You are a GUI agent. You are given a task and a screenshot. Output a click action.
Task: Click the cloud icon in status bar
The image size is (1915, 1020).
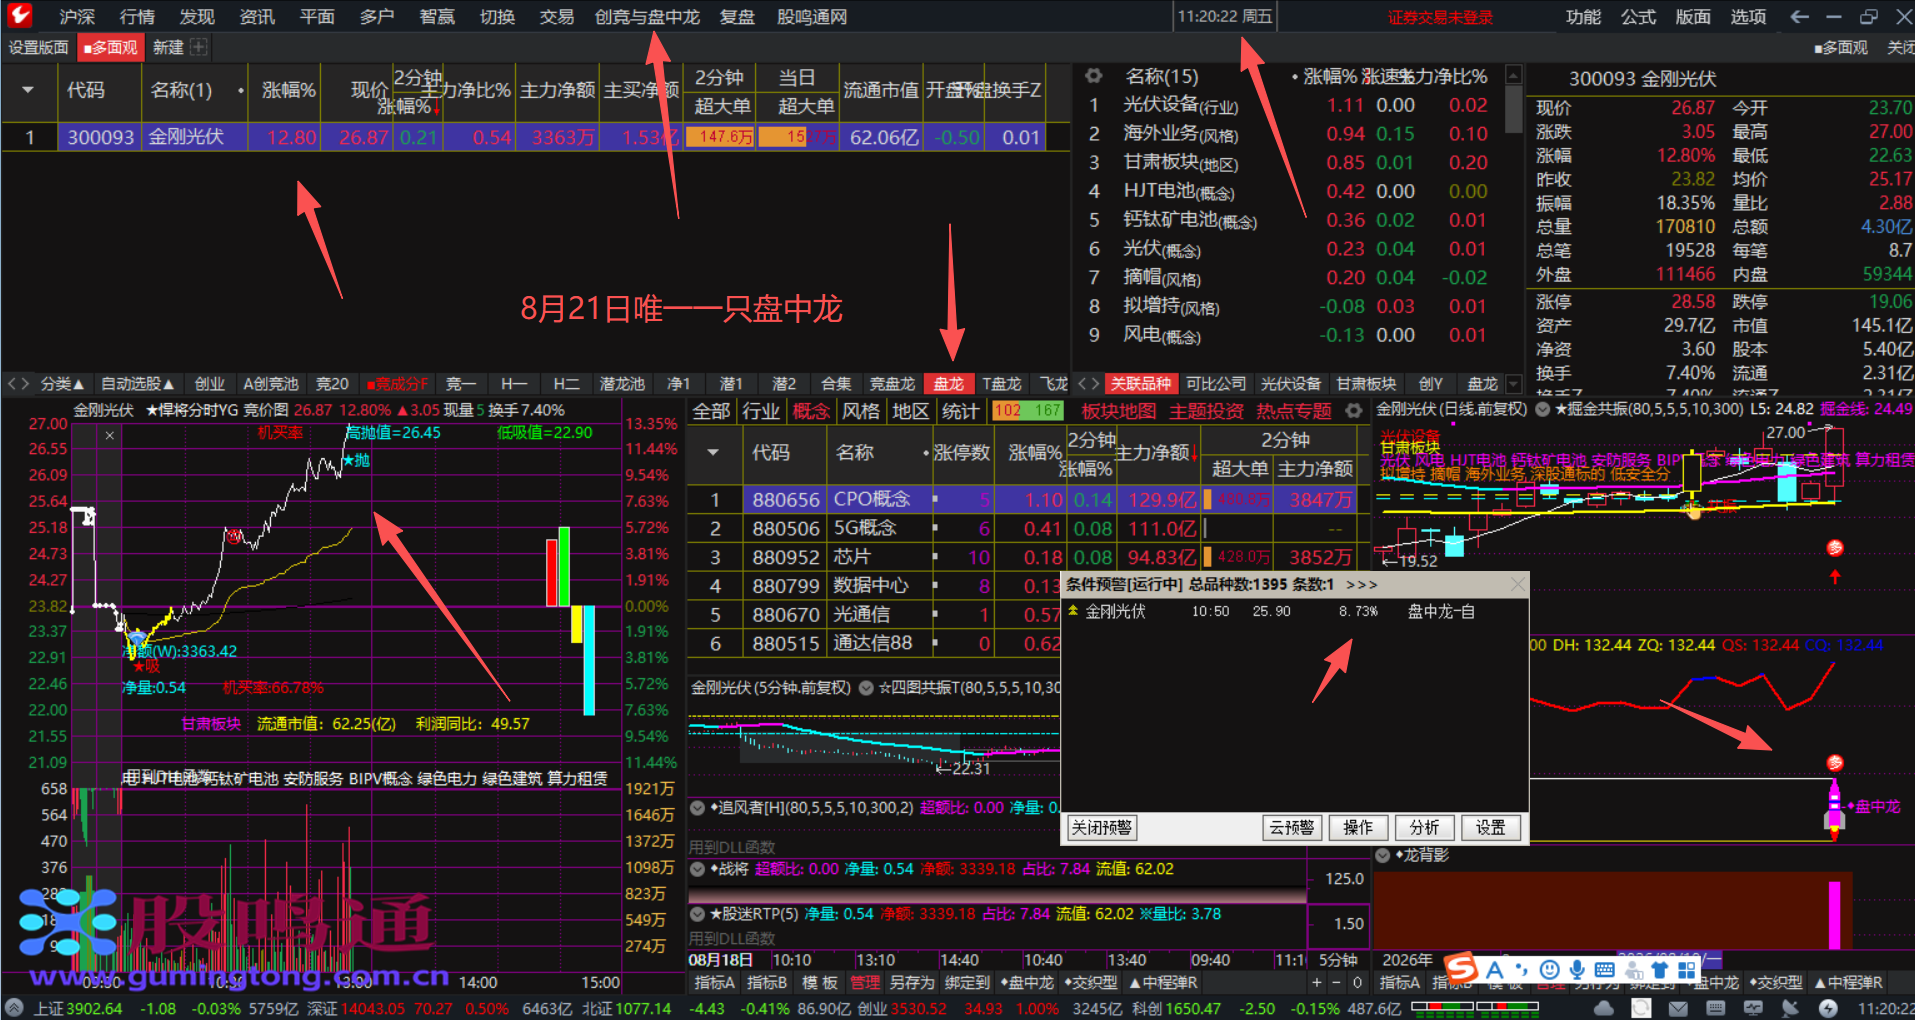click(1604, 1008)
